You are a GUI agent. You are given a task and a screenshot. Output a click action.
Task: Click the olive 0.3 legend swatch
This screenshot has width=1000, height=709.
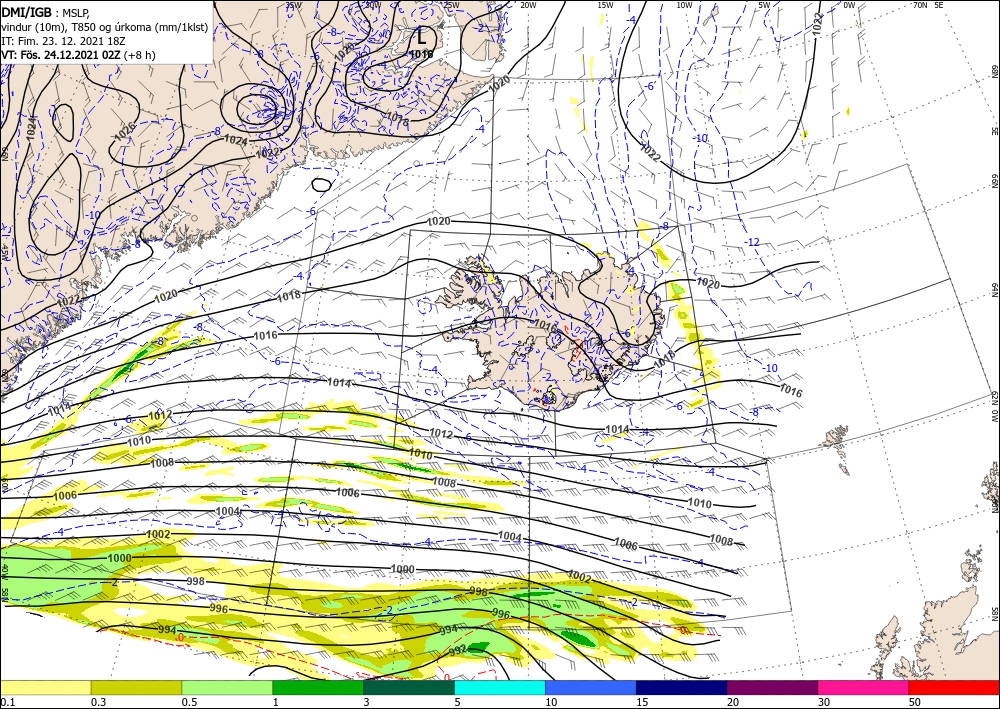tap(136, 687)
